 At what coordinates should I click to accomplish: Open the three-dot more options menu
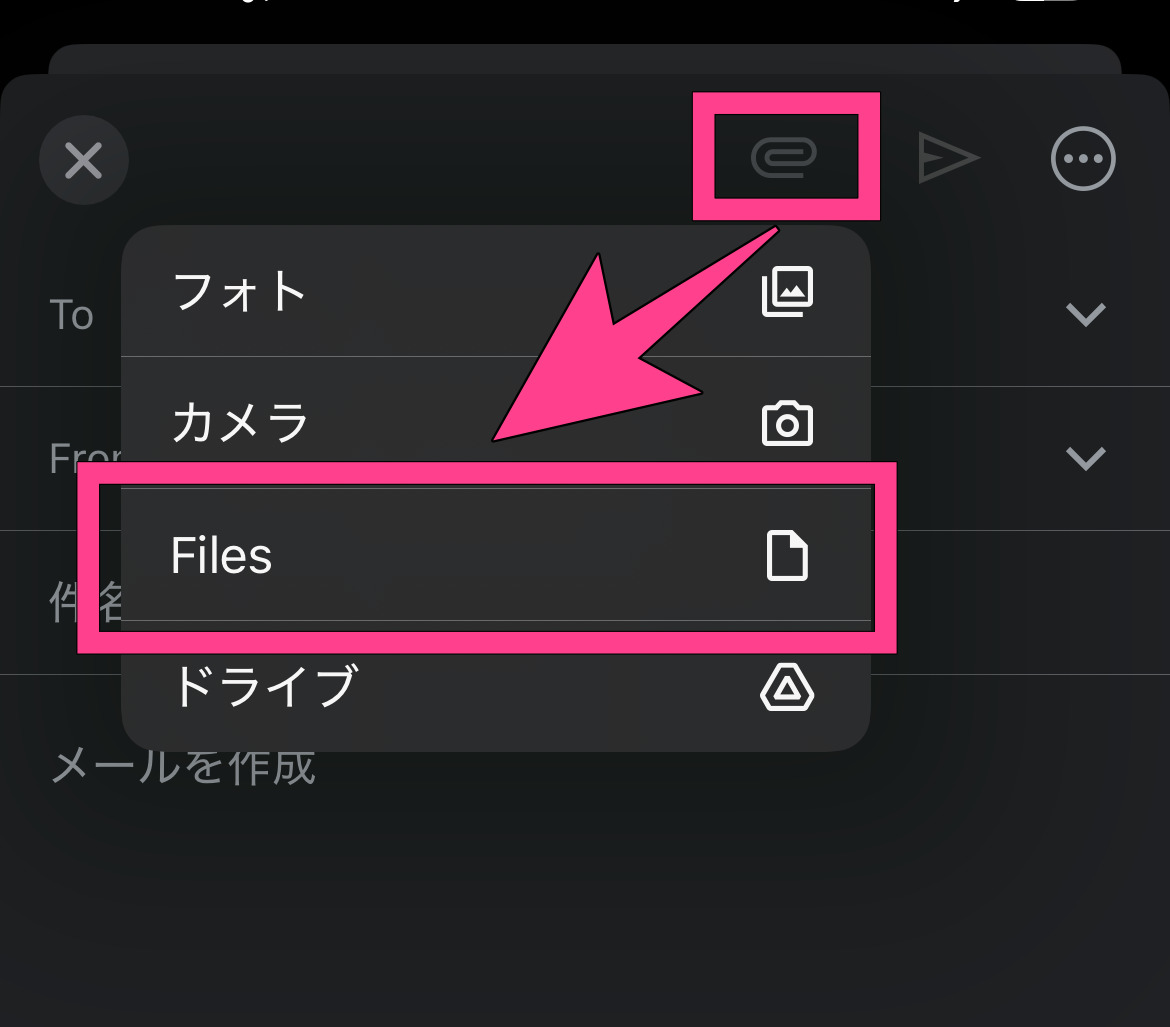coord(1082,159)
